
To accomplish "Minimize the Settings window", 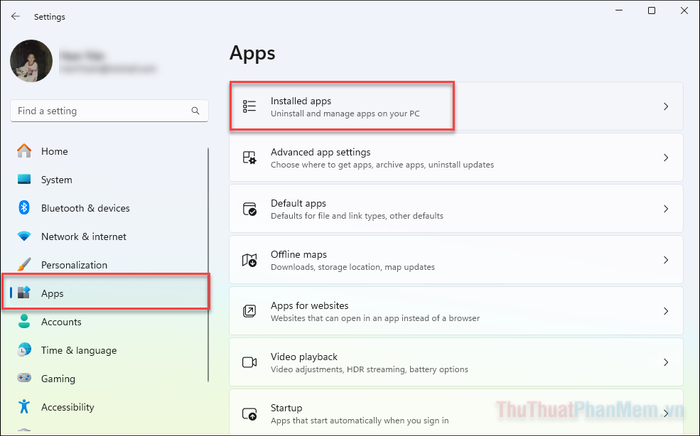I will point(619,10).
